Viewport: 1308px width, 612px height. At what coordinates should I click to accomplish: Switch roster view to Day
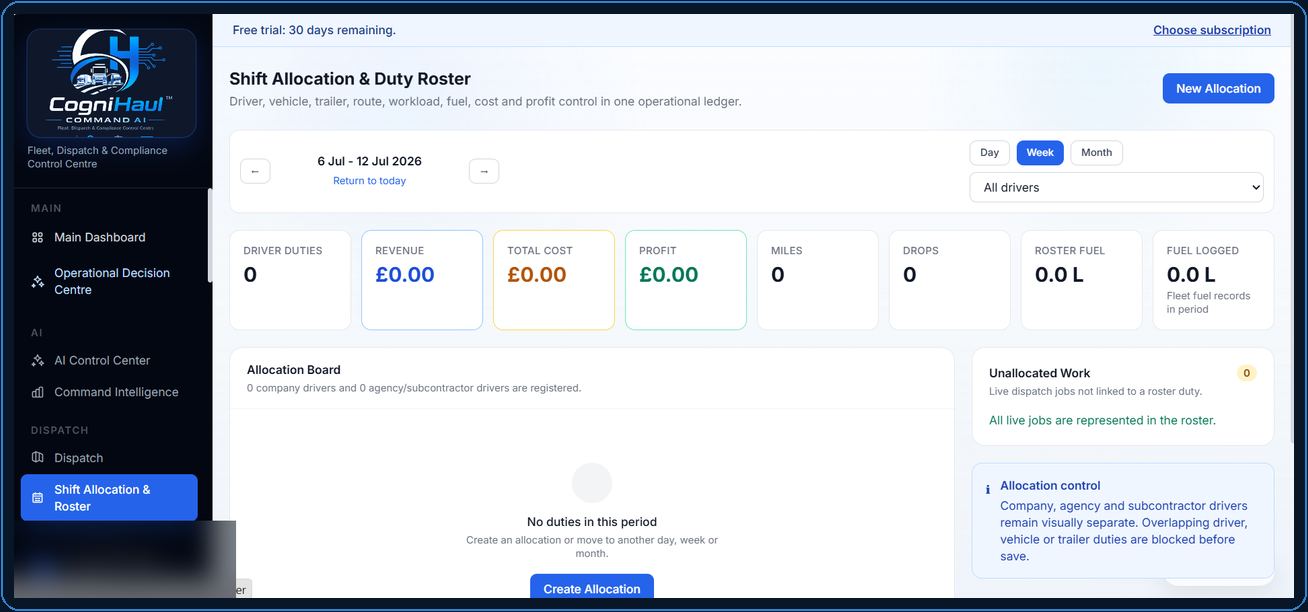[990, 153]
